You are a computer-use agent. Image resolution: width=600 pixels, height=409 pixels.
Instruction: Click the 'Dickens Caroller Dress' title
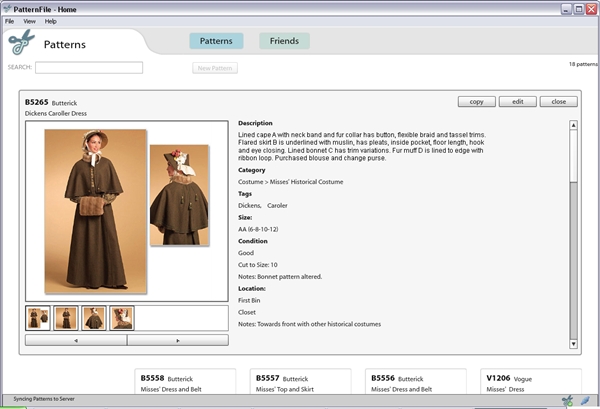pos(56,114)
